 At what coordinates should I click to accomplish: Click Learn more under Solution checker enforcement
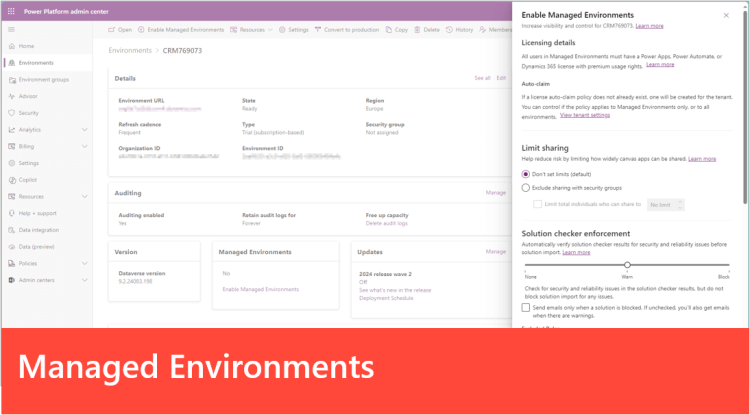576,252
